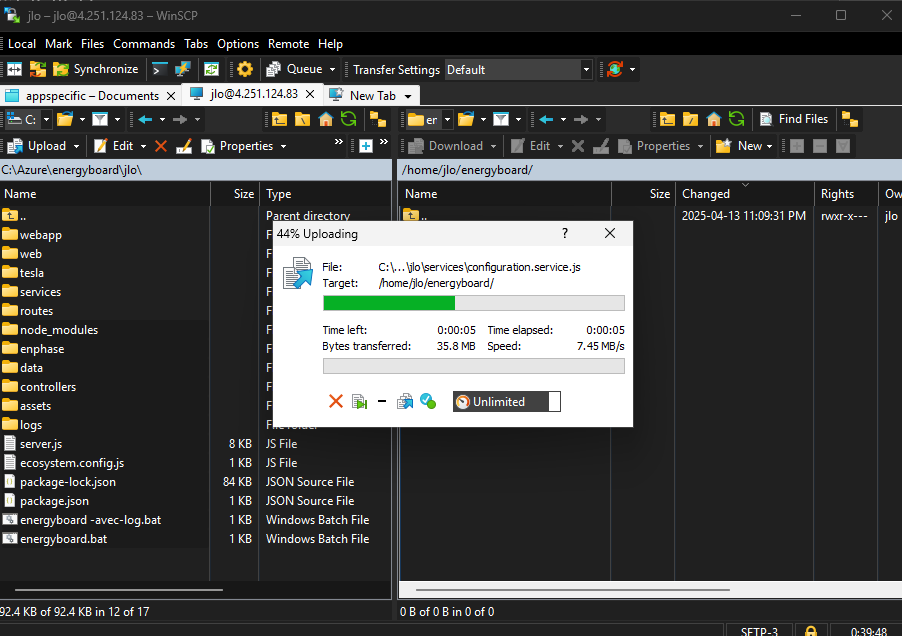902x636 pixels.
Task: Click the blue plus Select Files icon in local toolbar
Action: coord(366,146)
